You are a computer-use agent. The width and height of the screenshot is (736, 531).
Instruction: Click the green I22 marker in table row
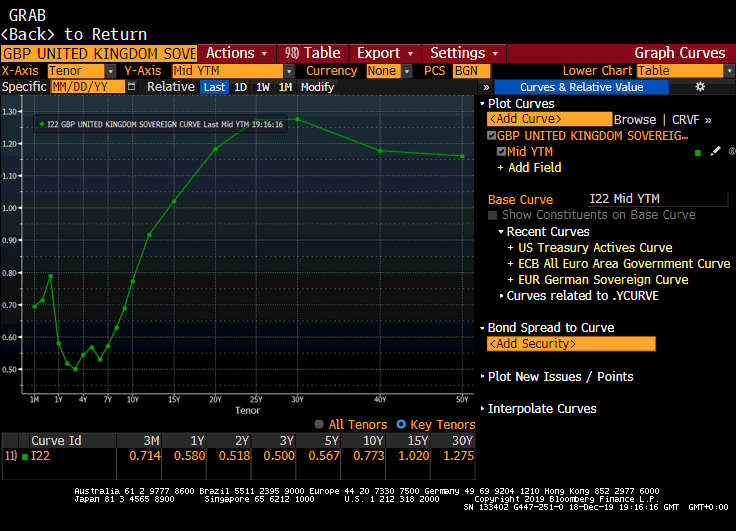pos(24,456)
